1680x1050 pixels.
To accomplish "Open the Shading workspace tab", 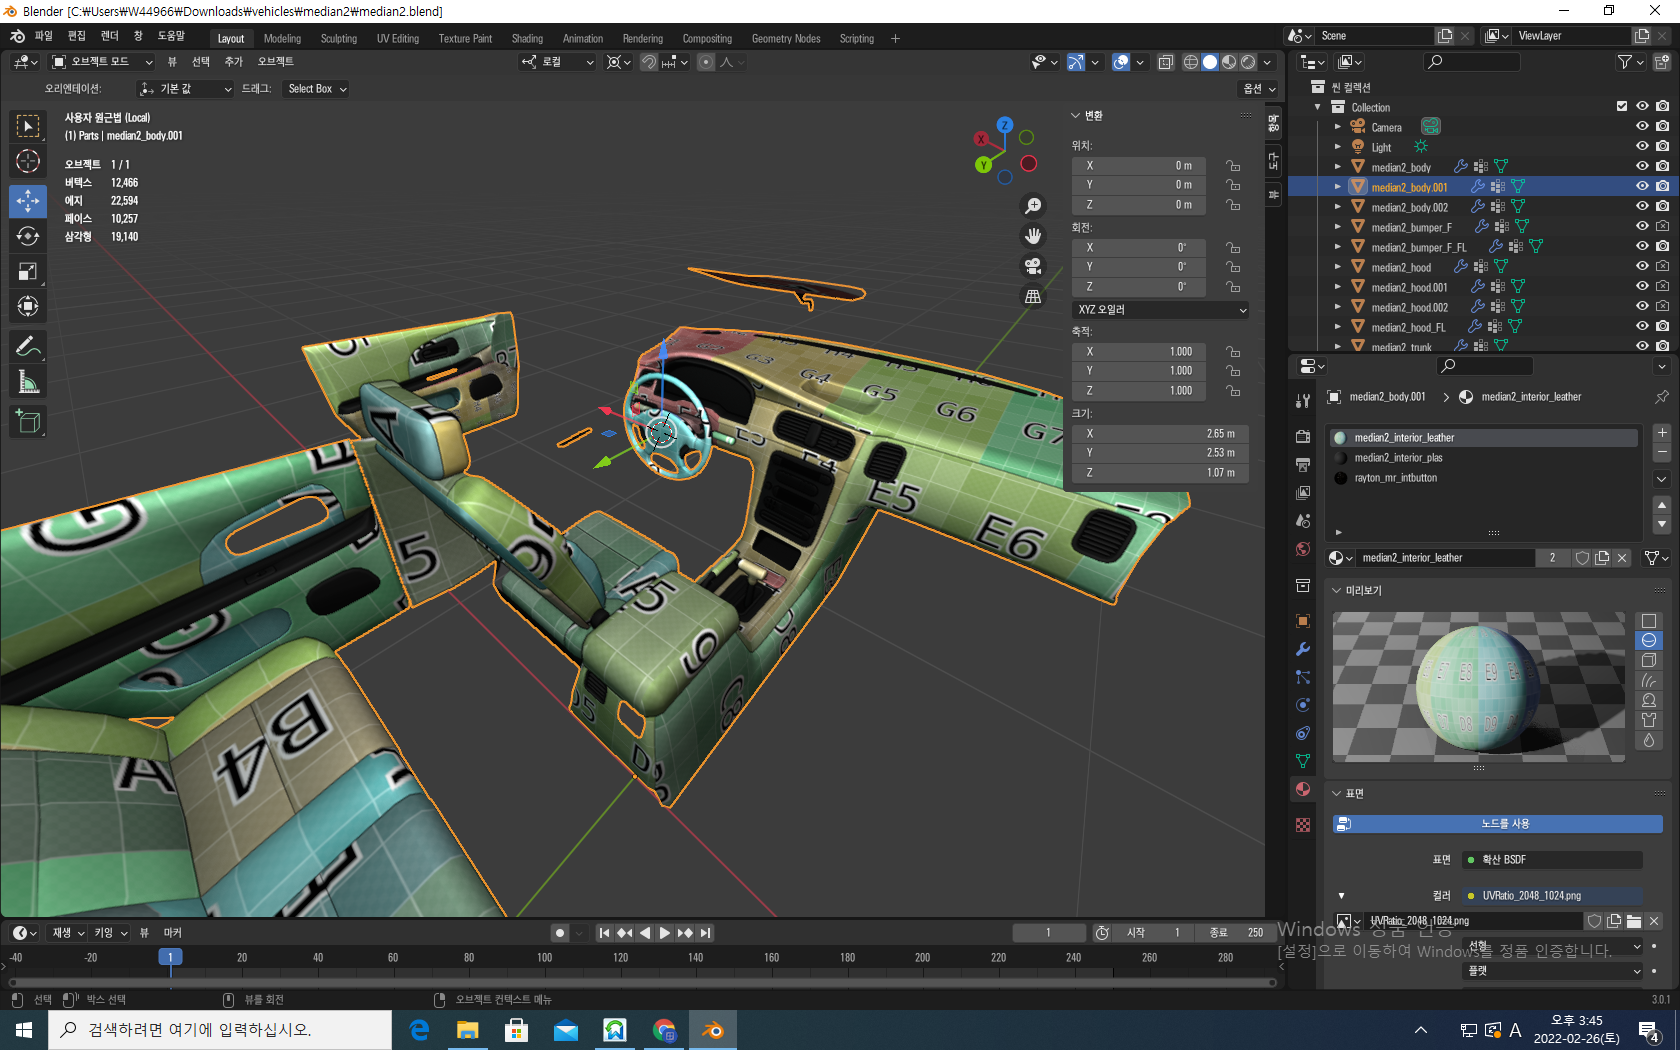I will pos(527,39).
